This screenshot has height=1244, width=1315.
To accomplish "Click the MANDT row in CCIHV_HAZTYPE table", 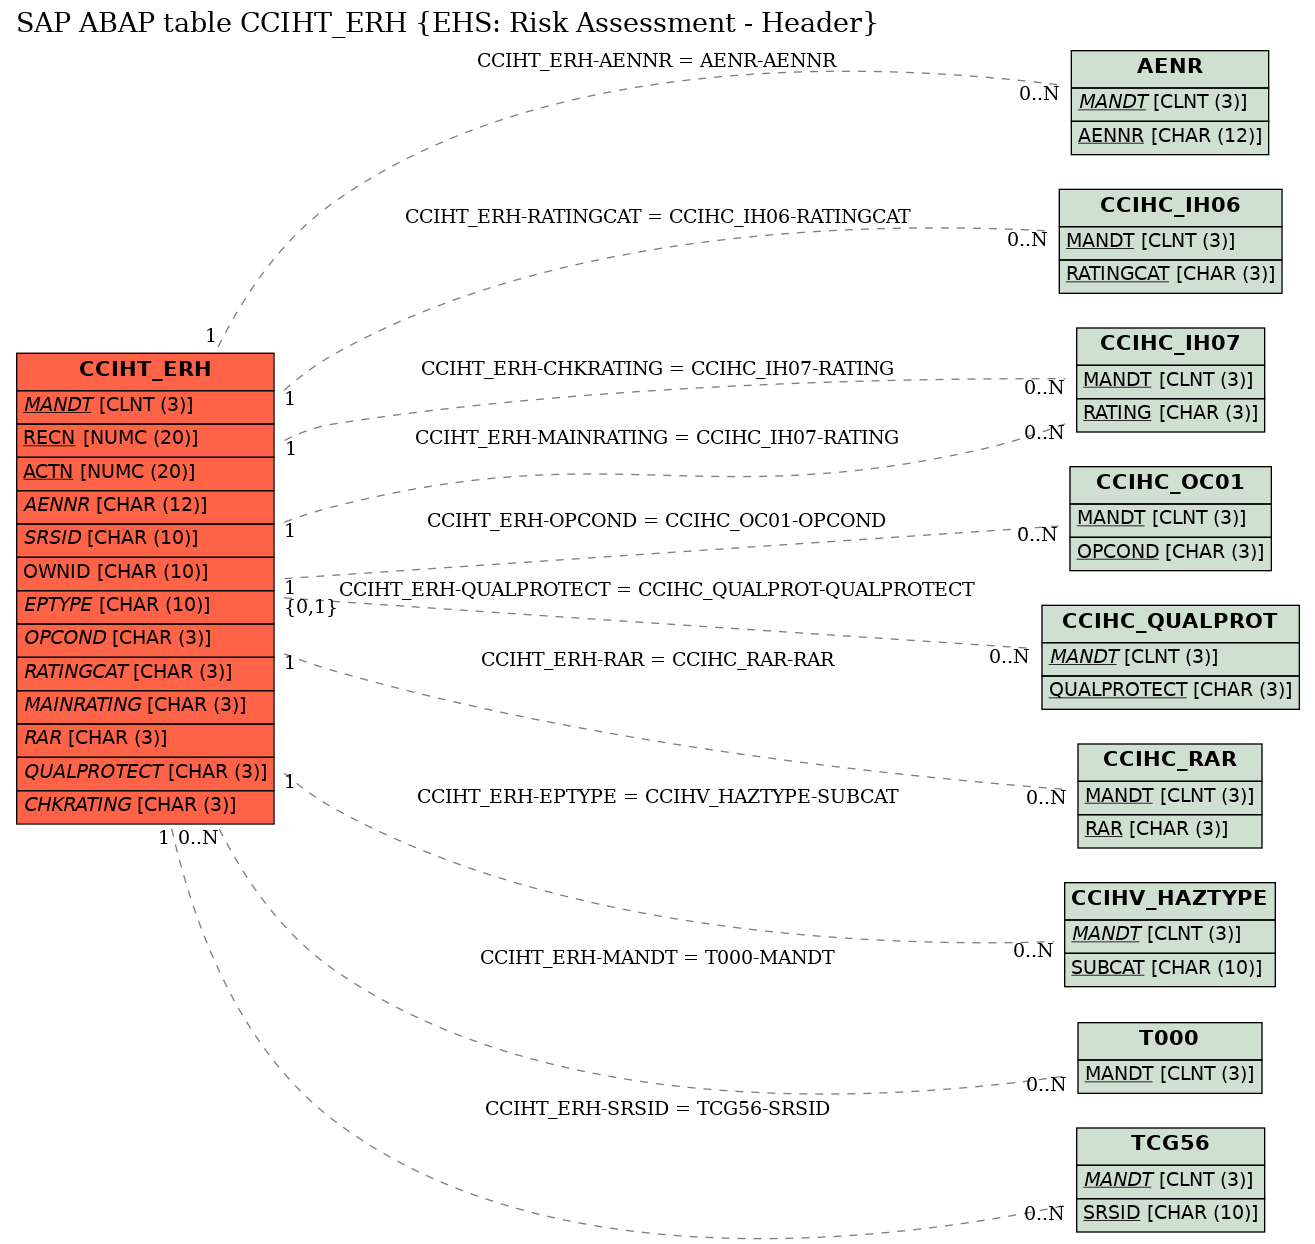I will coord(1170,935).
